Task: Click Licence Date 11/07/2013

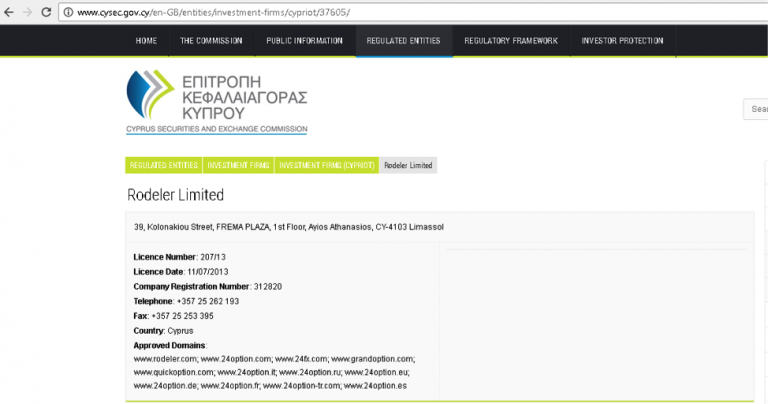Action: pos(181,272)
